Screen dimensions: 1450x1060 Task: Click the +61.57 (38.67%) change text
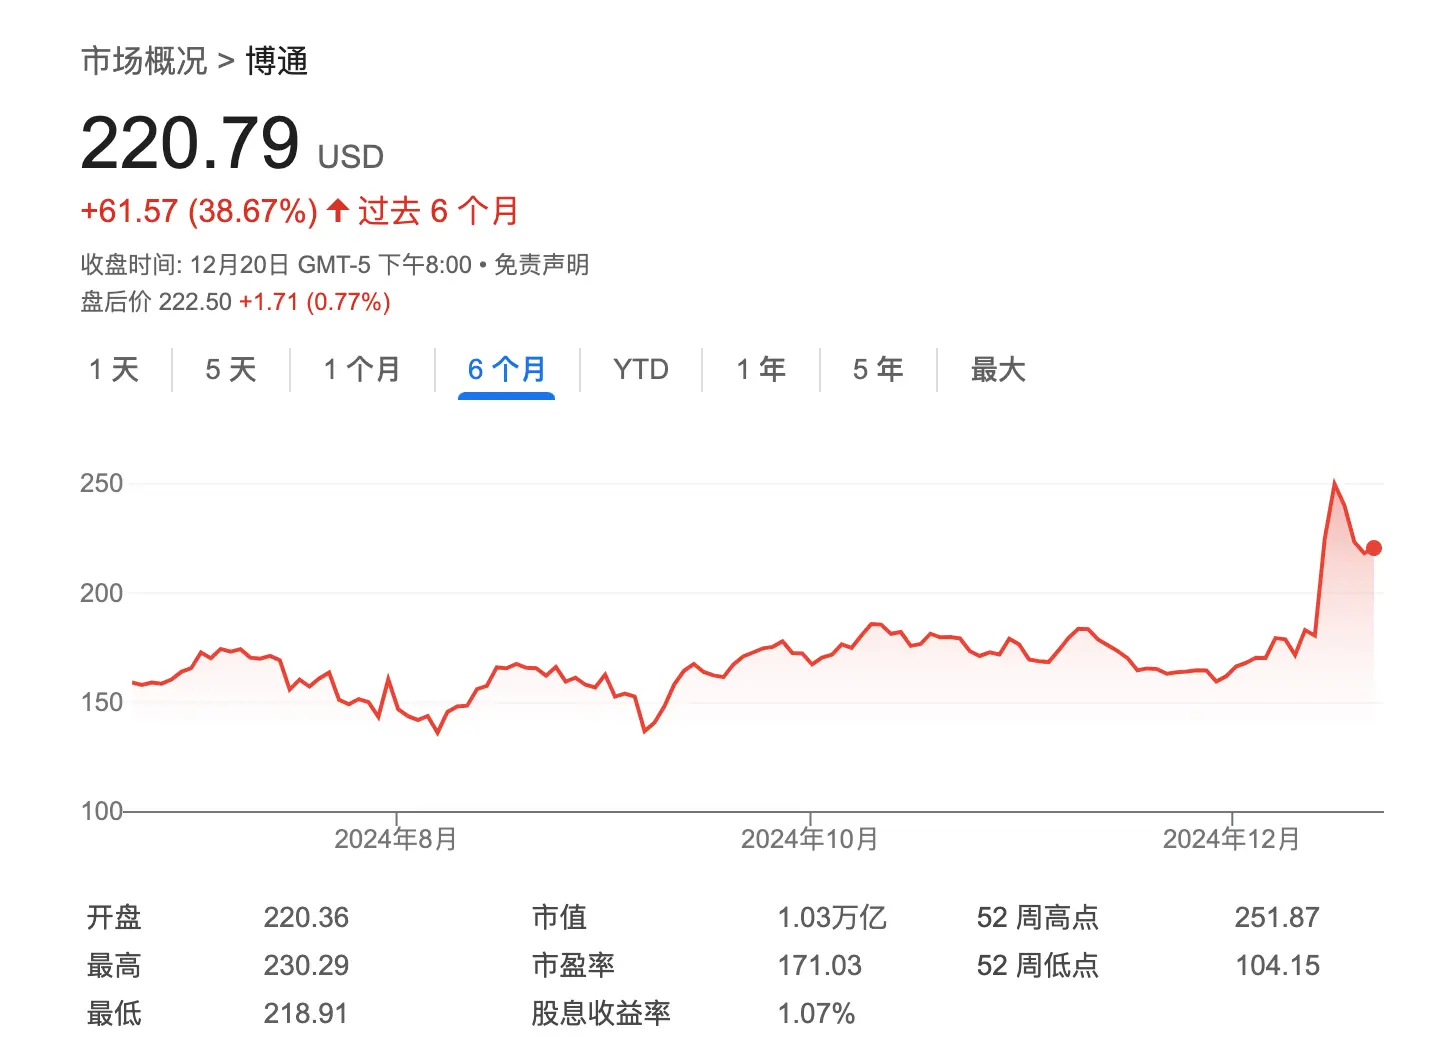pos(199,211)
